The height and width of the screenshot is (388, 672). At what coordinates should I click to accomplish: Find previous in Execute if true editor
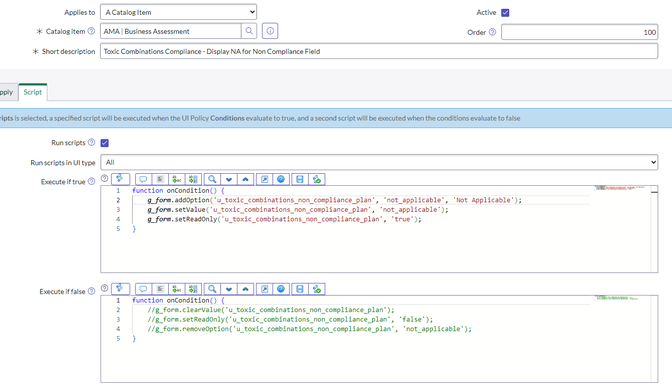pos(246,179)
